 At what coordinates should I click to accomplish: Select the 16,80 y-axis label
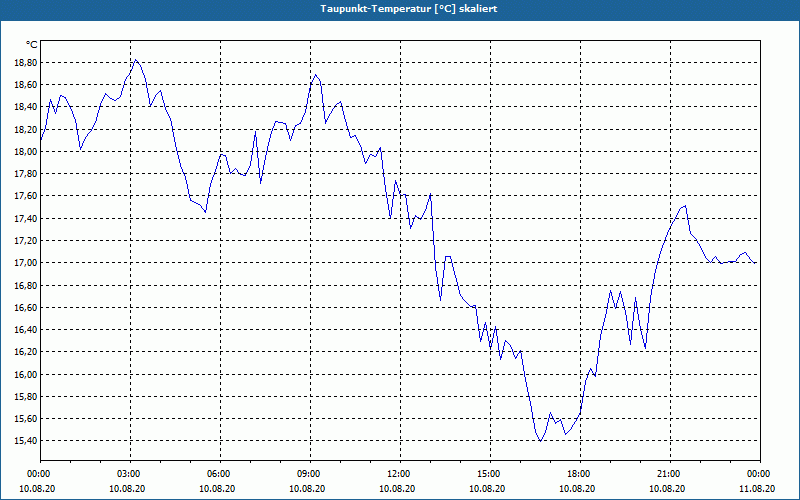click(x=25, y=285)
